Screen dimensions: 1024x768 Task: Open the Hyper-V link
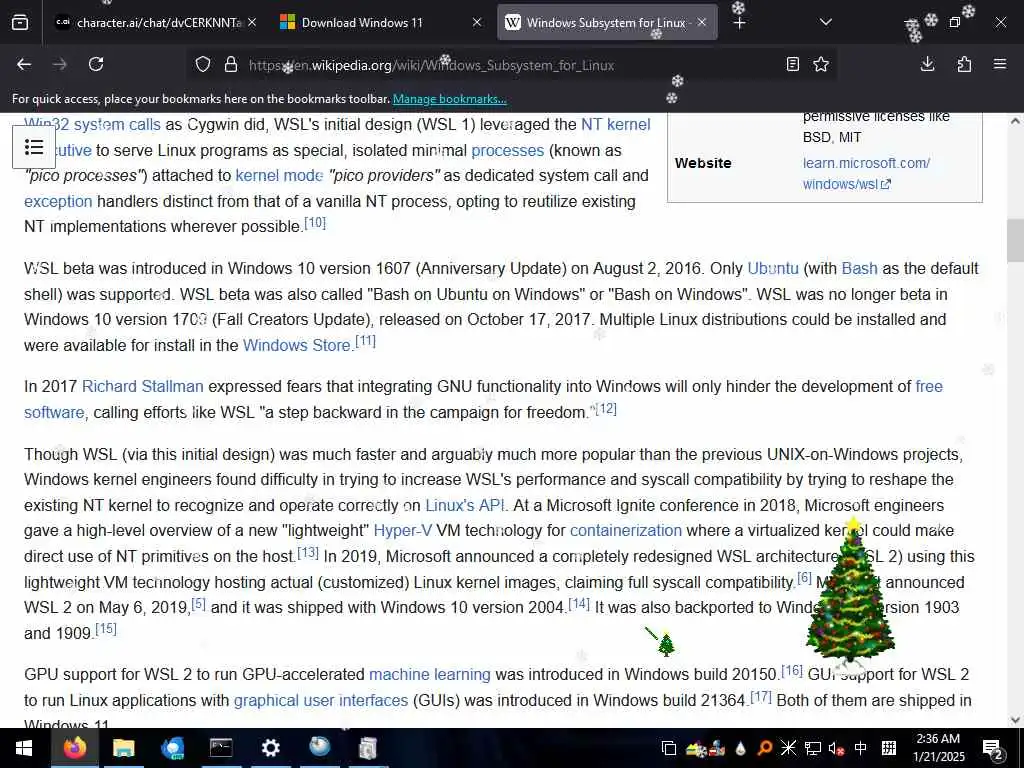(x=402, y=531)
